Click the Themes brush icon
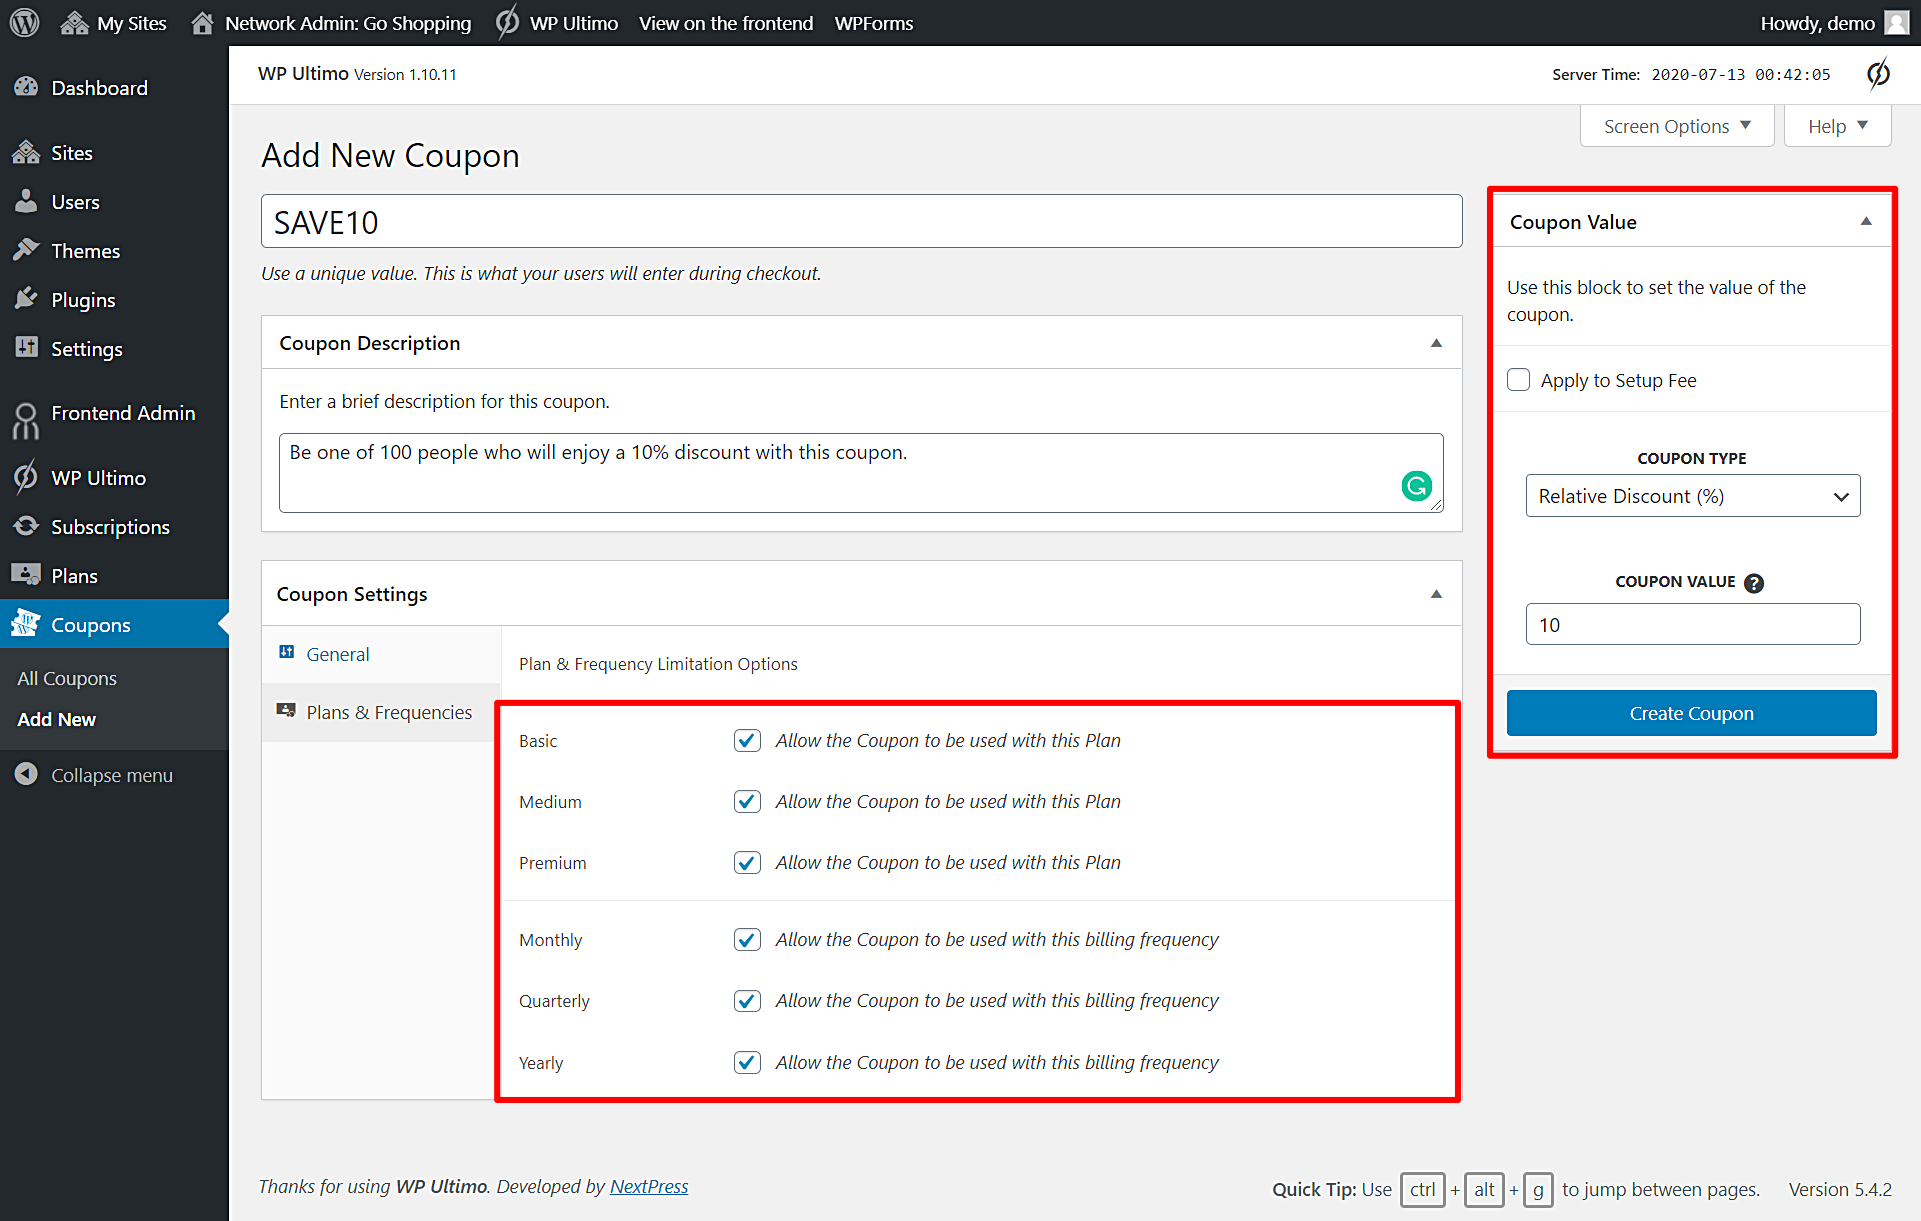Screen dimensions: 1921x1221 [x=26, y=250]
